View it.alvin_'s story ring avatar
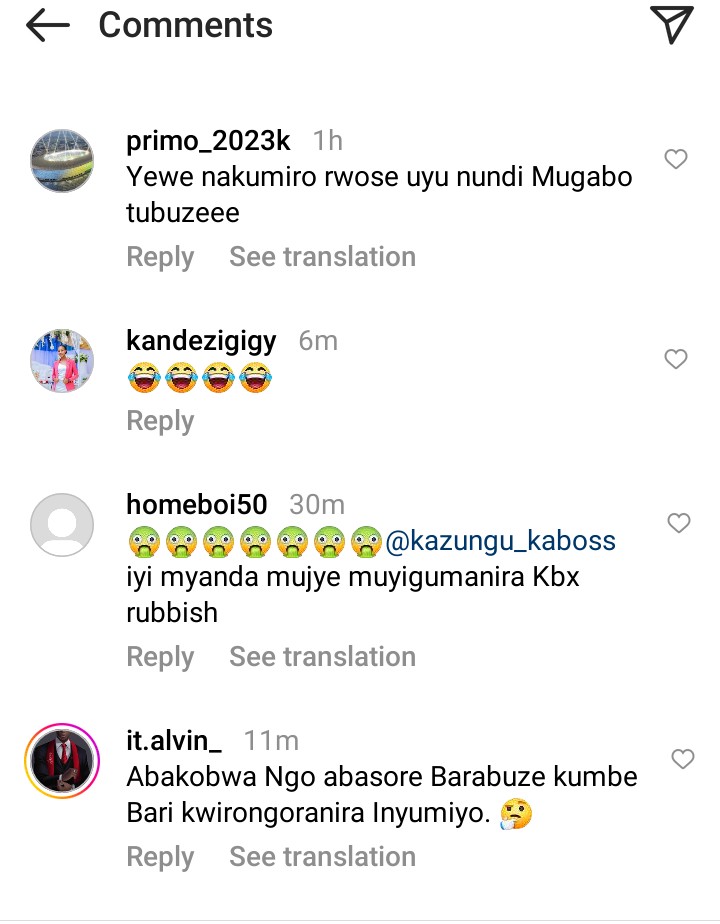The image size is (720, 924). (x=62, y=761)
